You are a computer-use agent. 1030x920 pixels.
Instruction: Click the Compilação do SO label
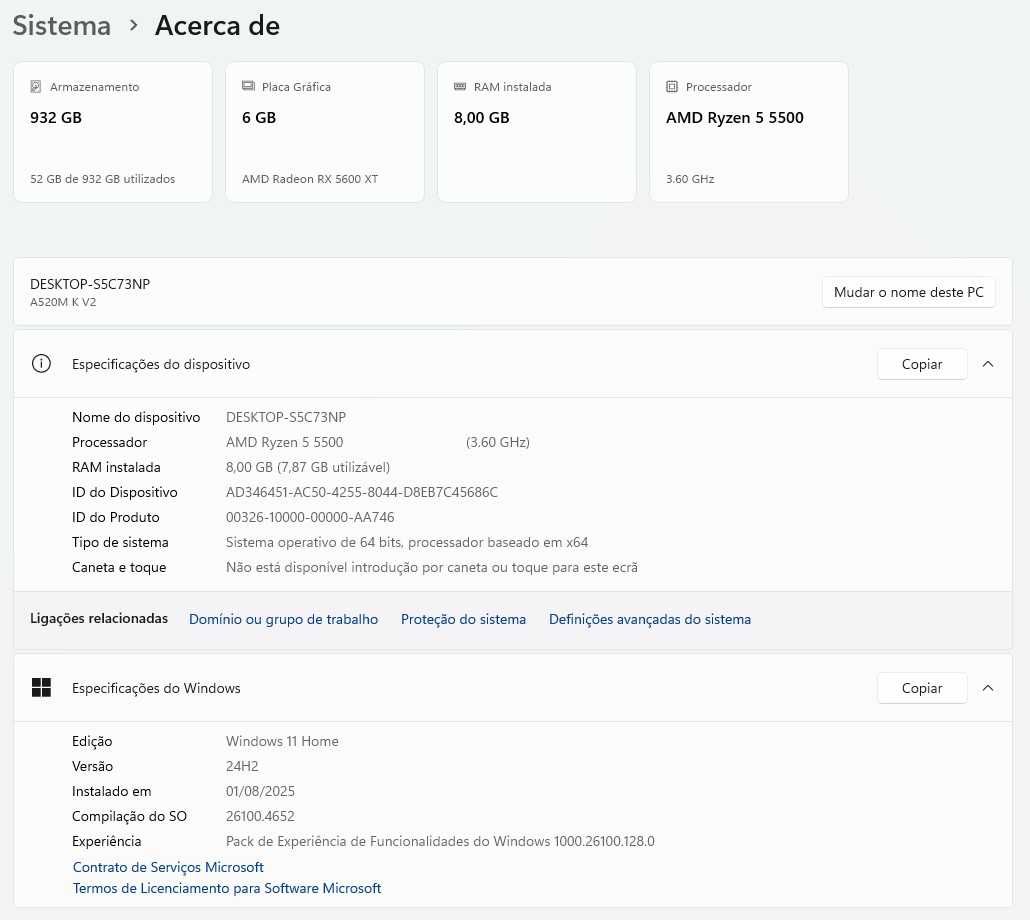coord(129,816)
